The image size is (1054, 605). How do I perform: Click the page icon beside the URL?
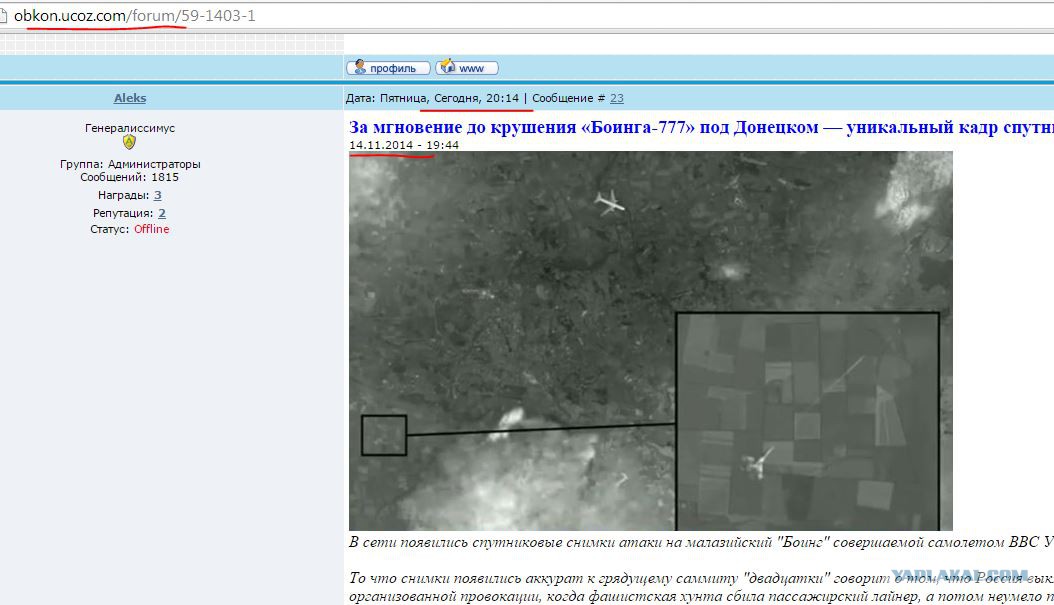[3, 16]
